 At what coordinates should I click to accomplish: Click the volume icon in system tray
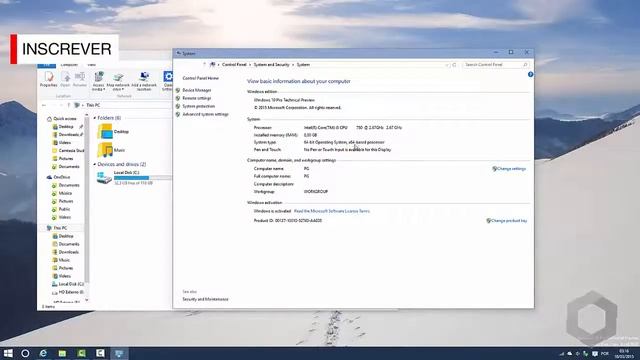click(x=578, y=353)
